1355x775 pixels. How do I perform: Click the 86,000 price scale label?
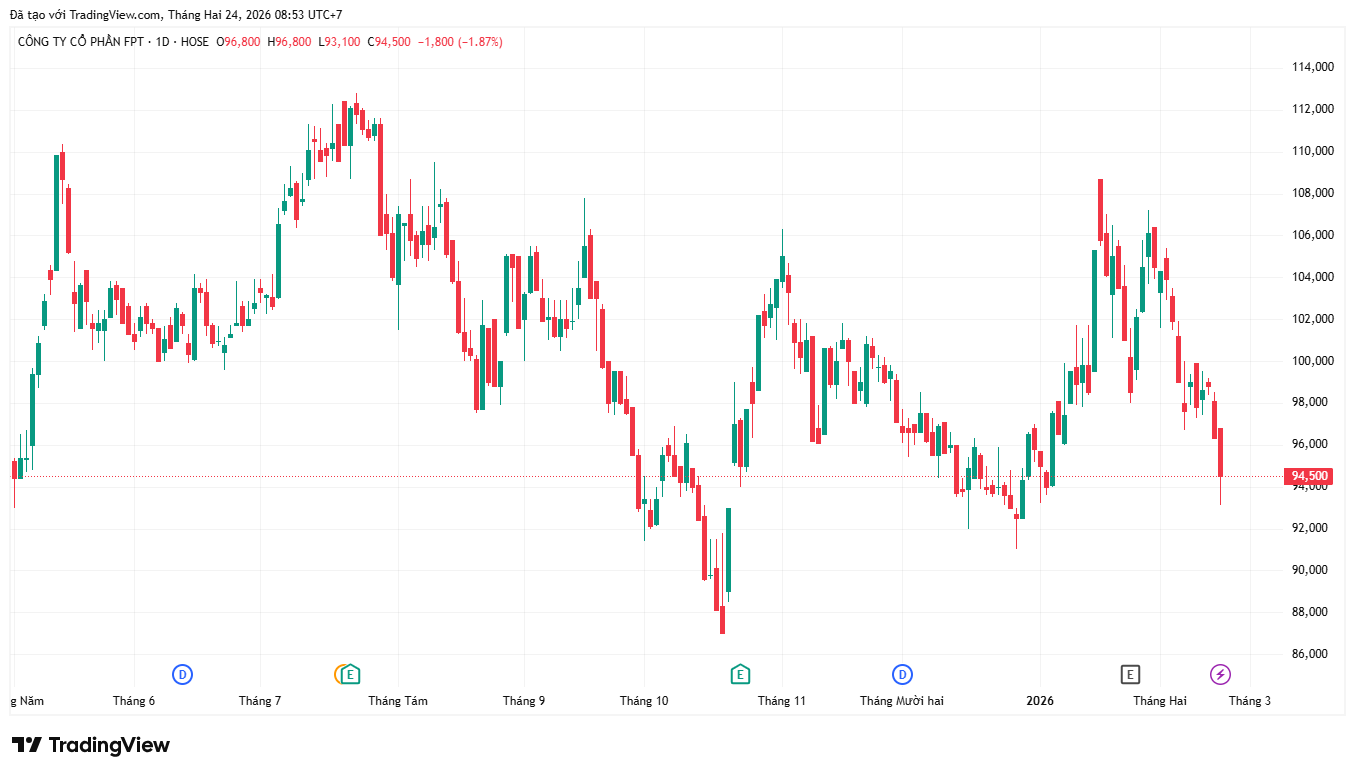(x=1312, y=654)
